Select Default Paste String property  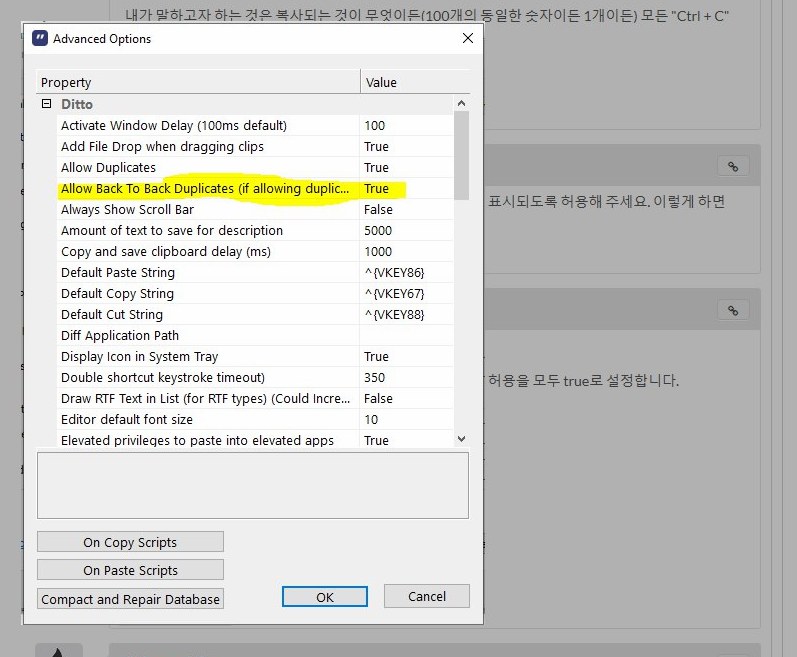coord(207,272)
